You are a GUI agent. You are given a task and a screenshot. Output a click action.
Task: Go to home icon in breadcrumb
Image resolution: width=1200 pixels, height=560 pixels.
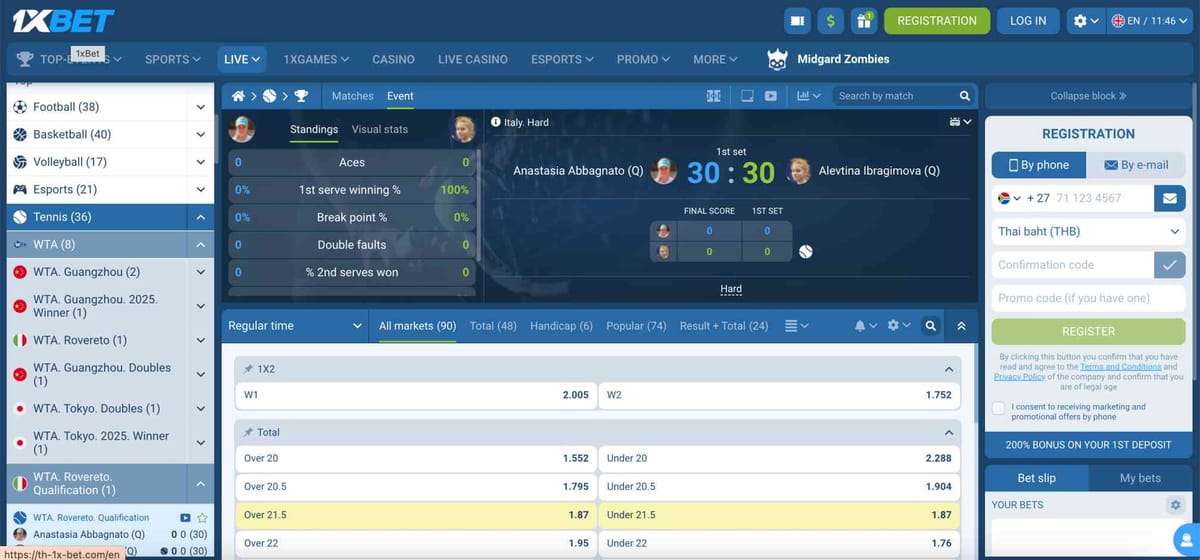point(238,96)
